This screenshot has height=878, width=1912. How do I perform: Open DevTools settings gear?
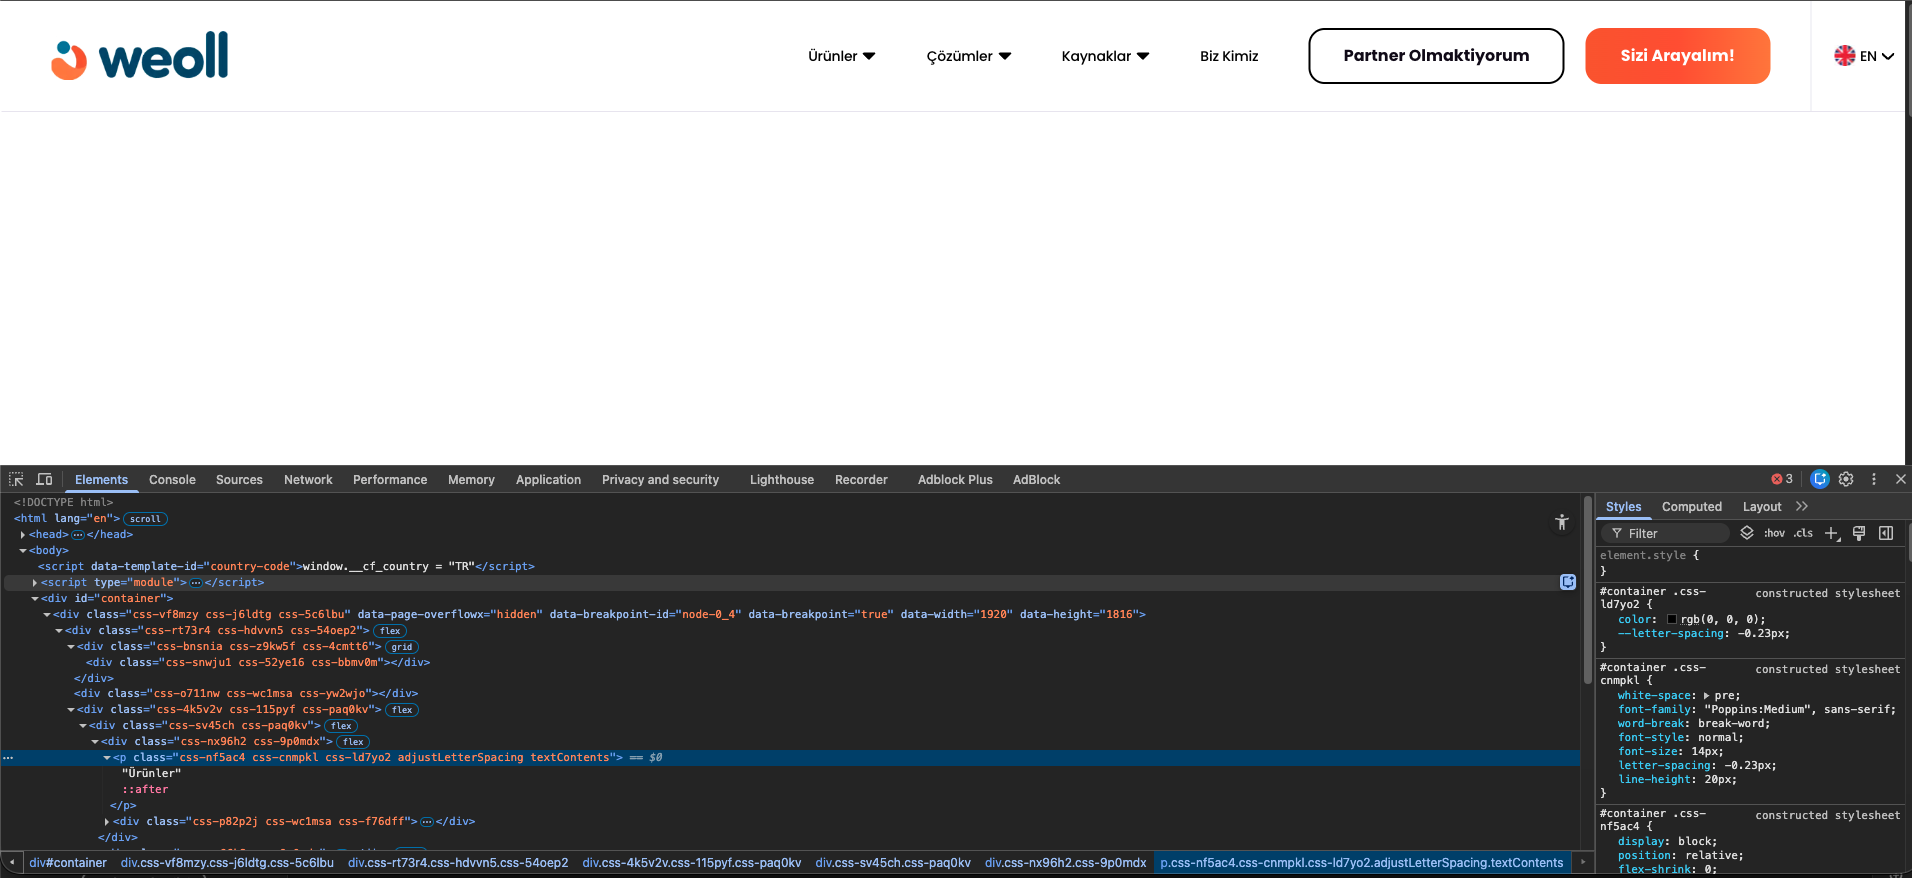1846,479
